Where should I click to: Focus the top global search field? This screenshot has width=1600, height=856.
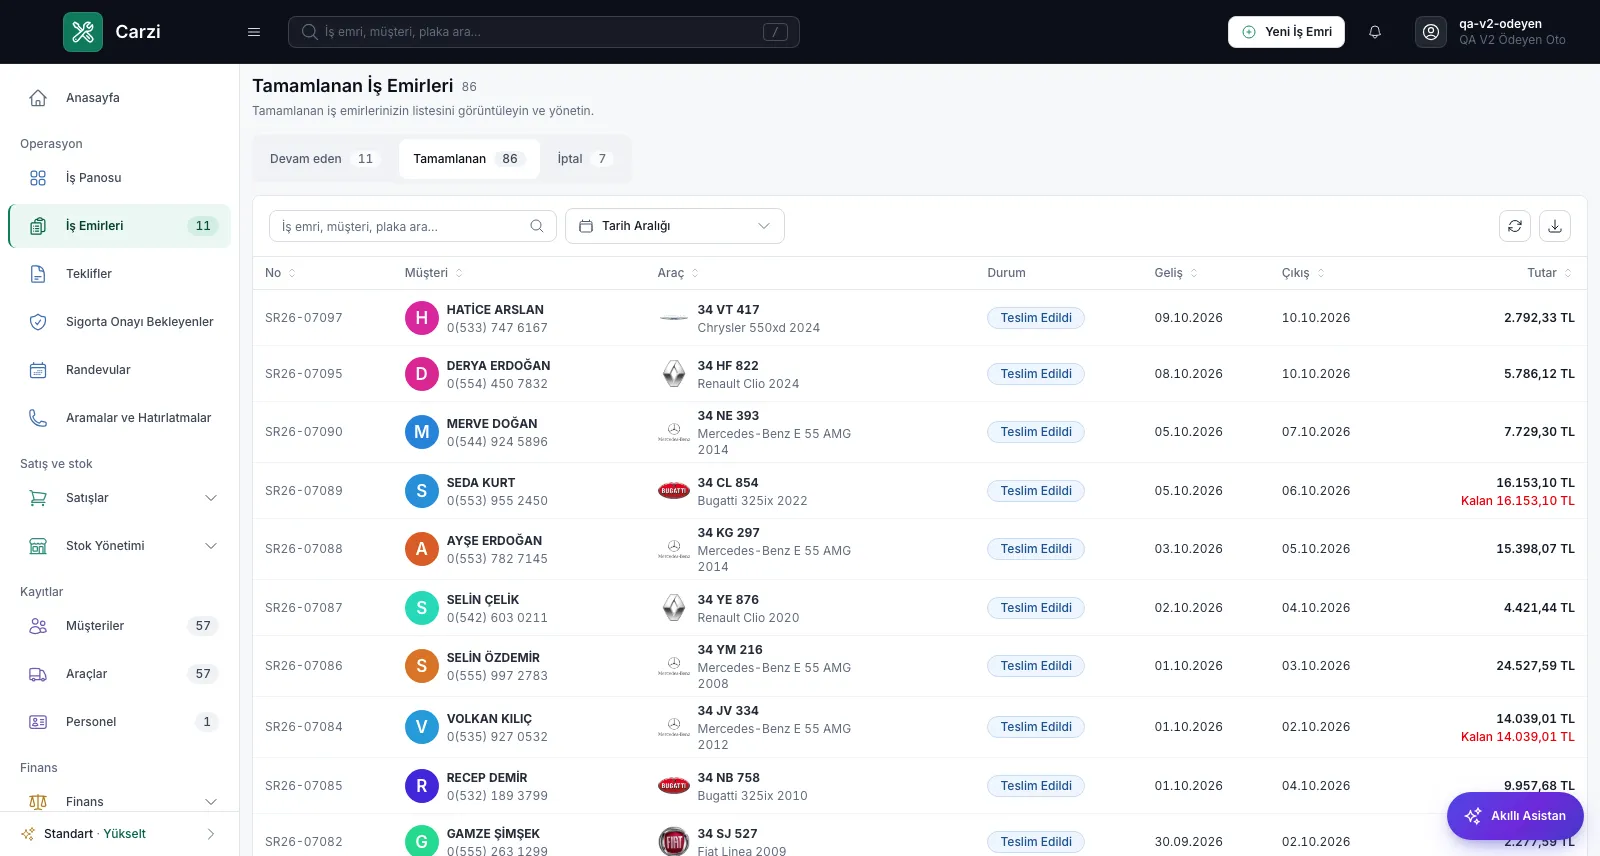pyautogui.click(x=544, y=32)
